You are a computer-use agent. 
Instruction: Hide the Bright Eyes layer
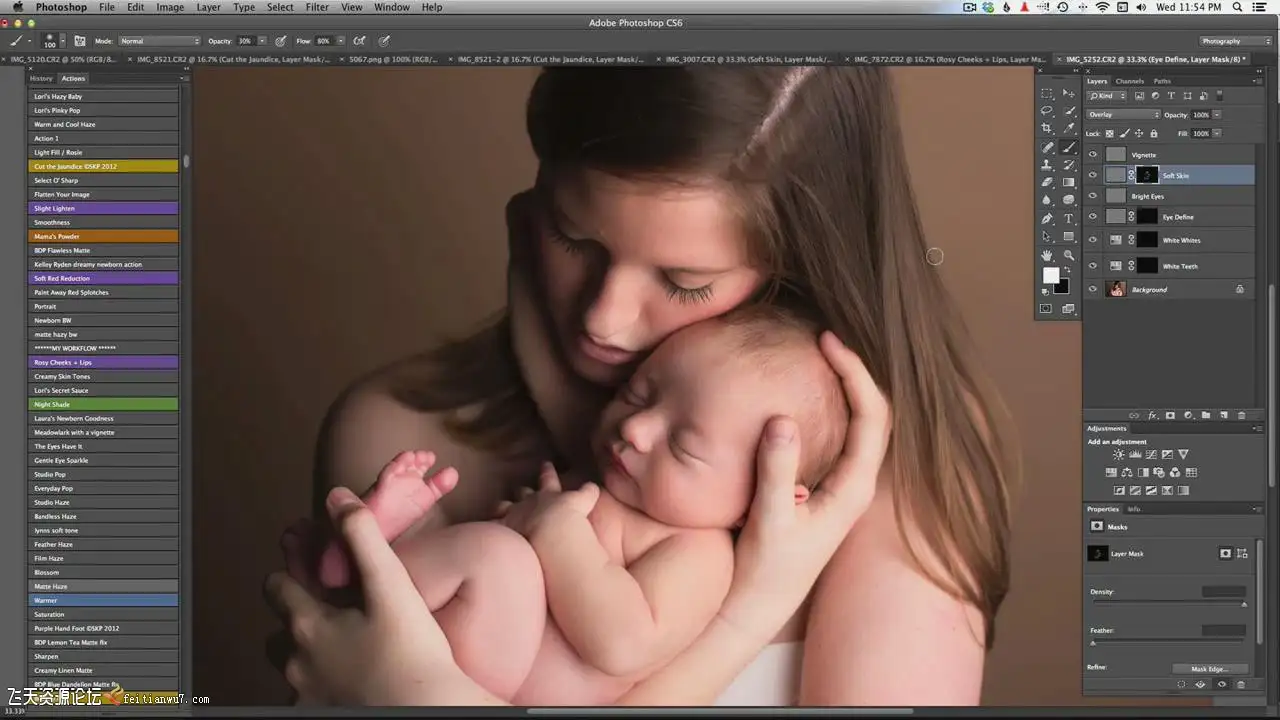(x=1093, y=196)
